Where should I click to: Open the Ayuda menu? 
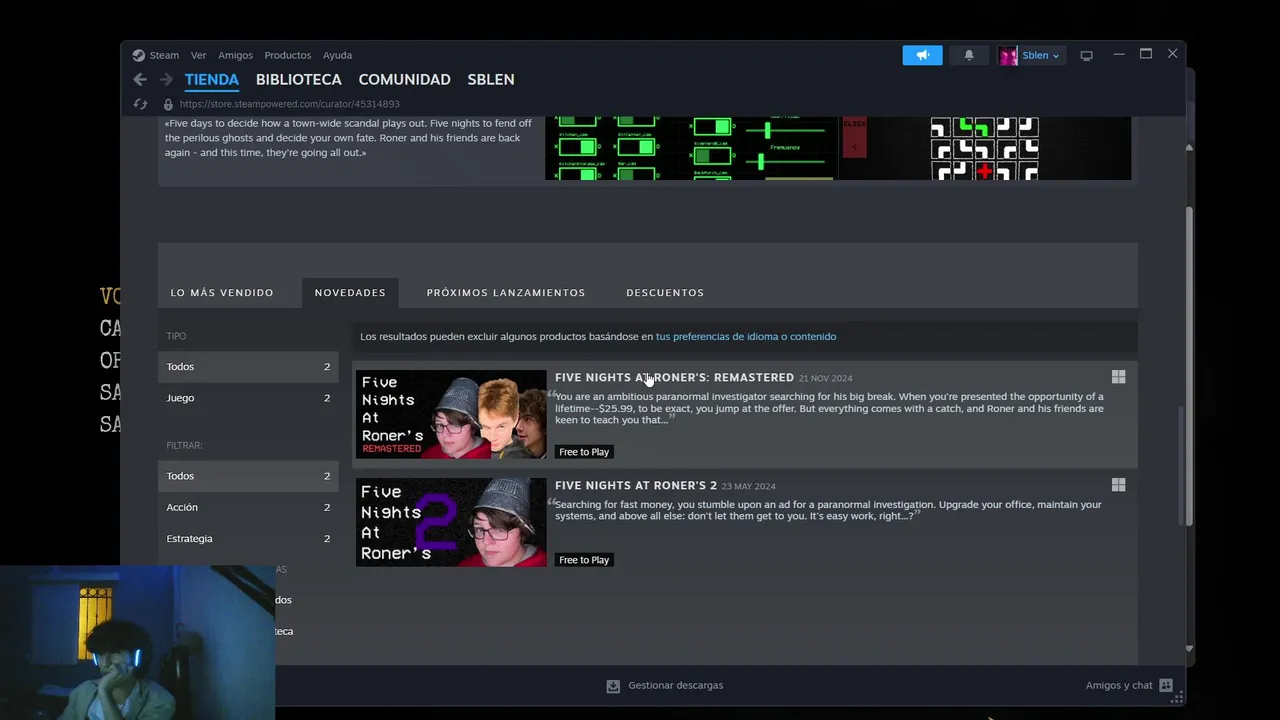point(337,55)
